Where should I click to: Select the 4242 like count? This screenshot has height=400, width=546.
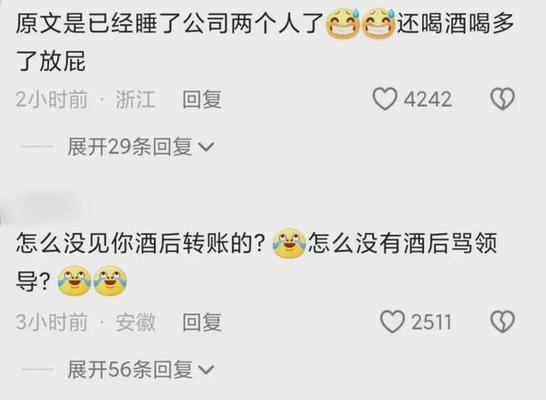coord(428,99)
